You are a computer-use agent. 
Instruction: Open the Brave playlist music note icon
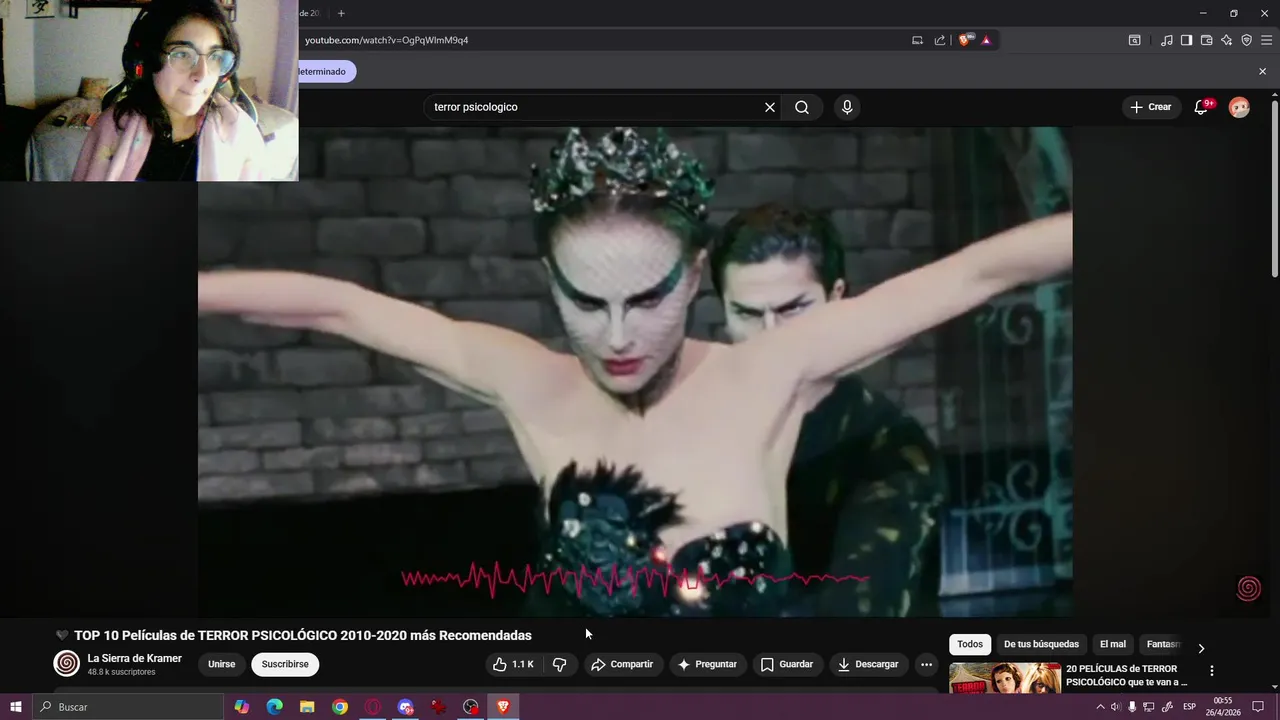point(1167,40)
